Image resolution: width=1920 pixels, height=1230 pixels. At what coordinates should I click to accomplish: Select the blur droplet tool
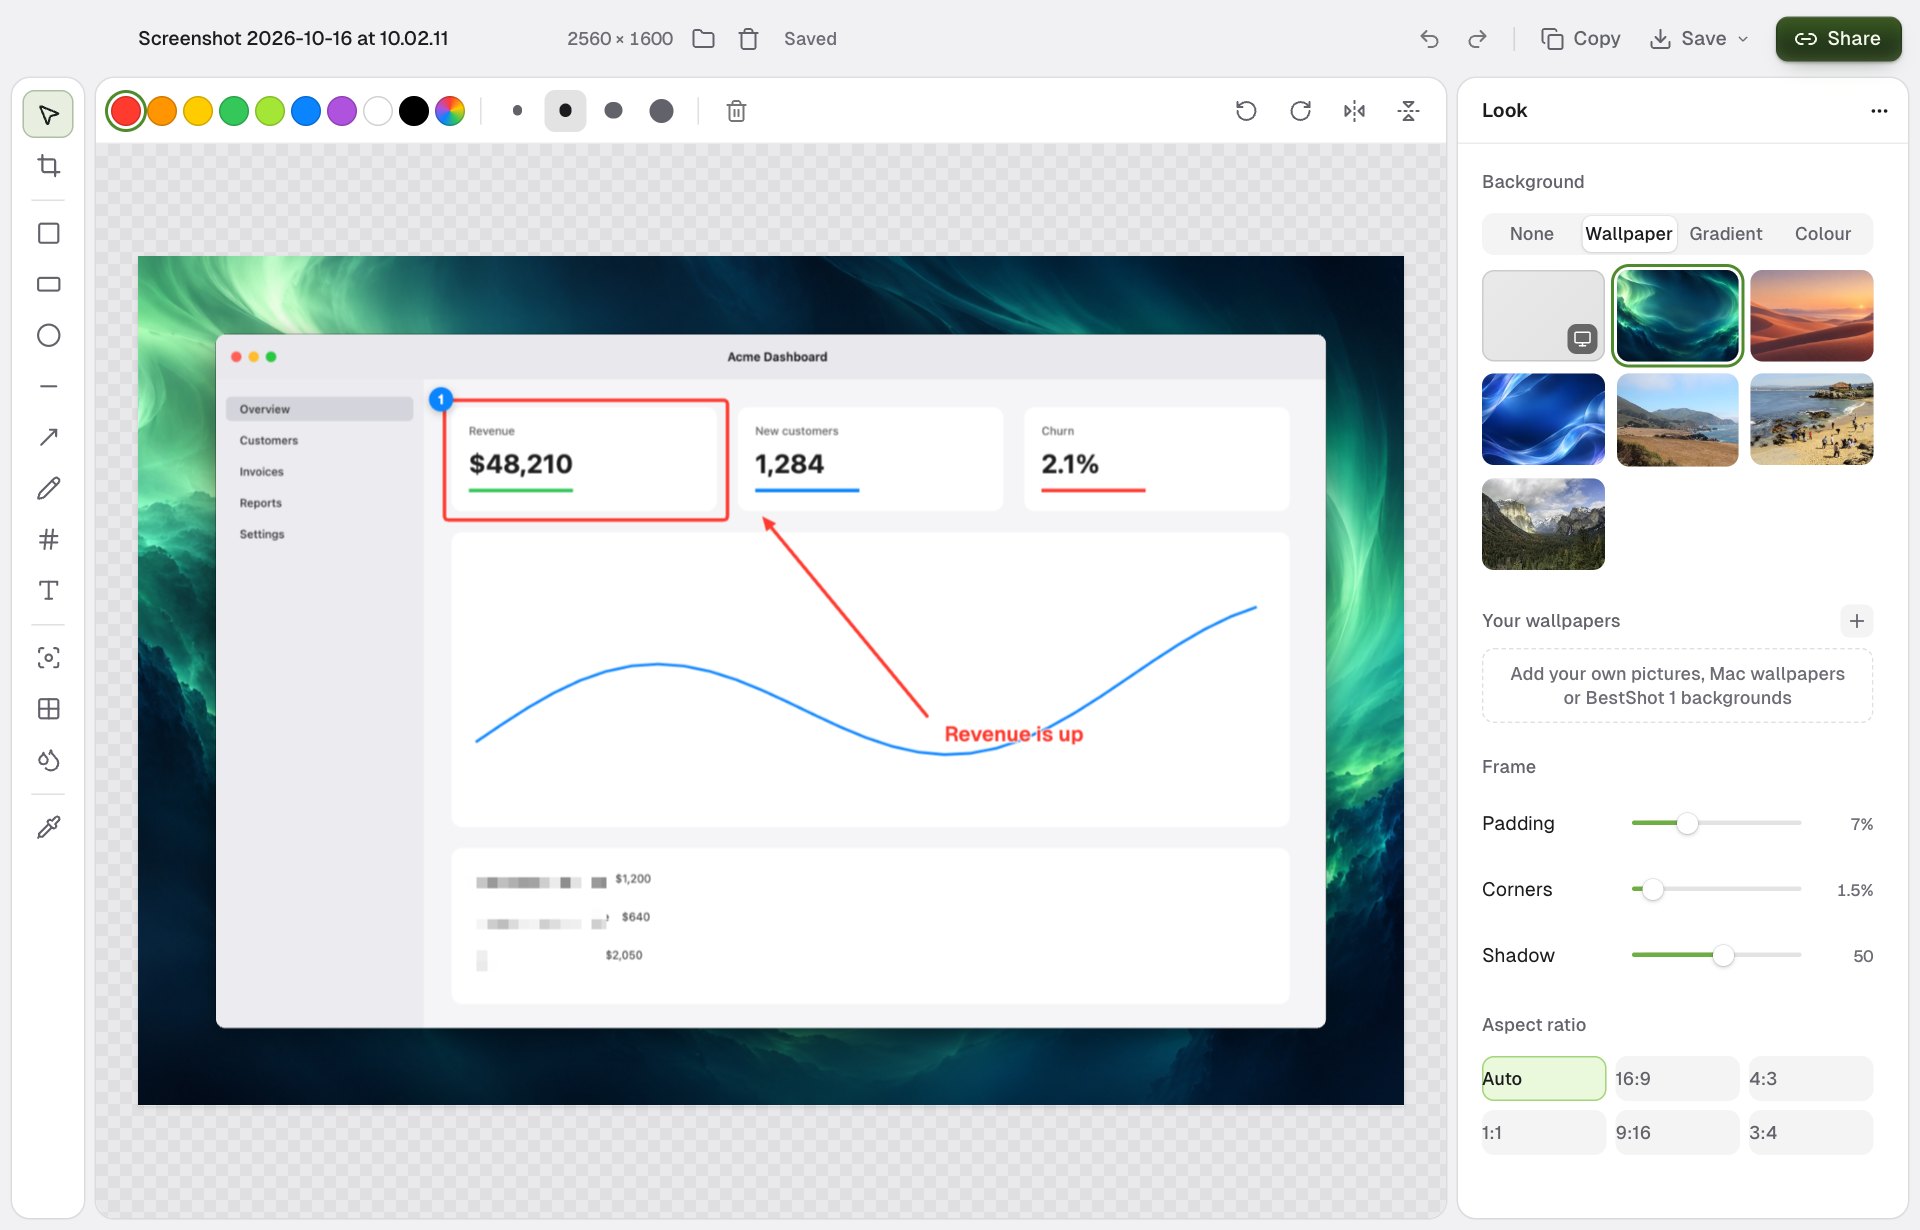[x=48, y=760]
